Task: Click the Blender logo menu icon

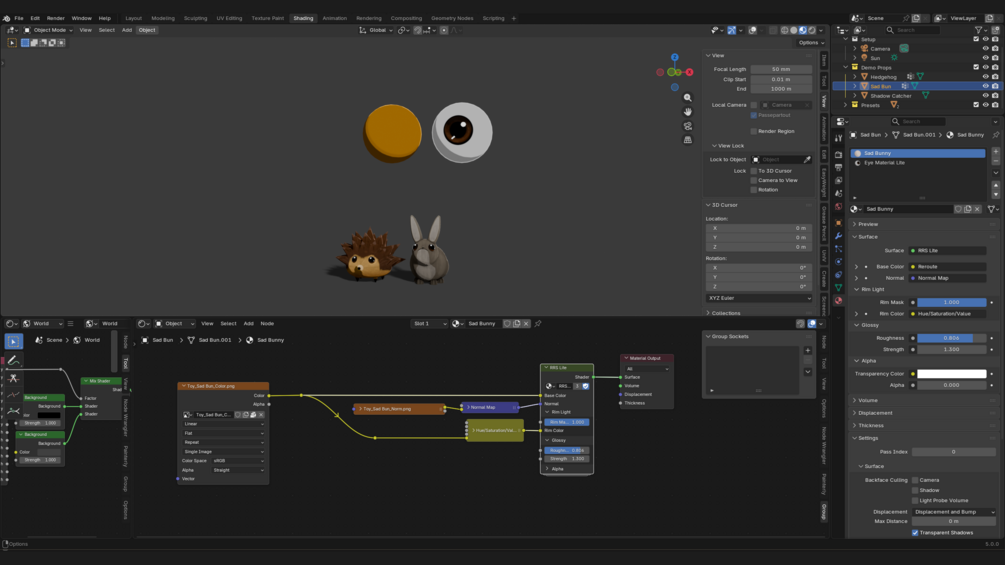Action: [6, 18]
